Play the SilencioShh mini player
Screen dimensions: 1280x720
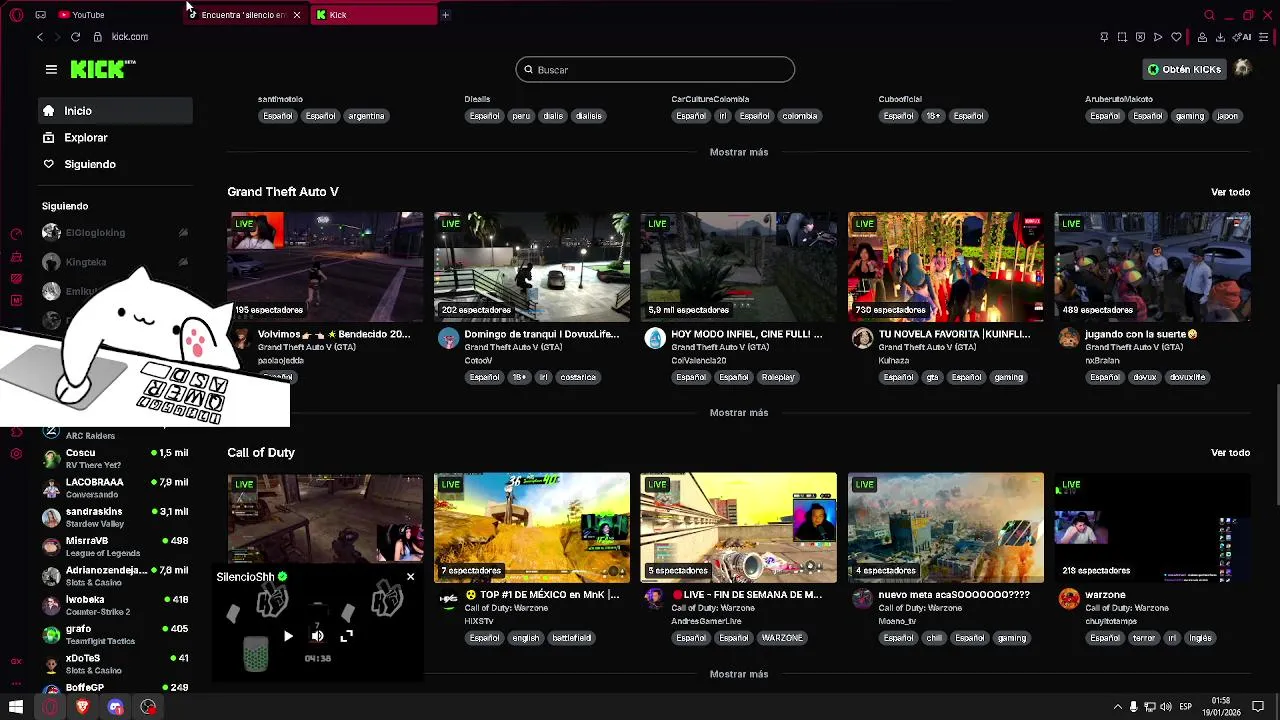coord(288,636)
